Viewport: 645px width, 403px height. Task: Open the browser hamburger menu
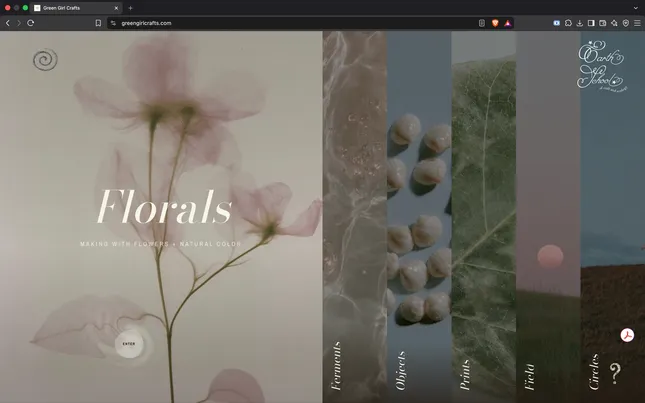tap(637, 23)
